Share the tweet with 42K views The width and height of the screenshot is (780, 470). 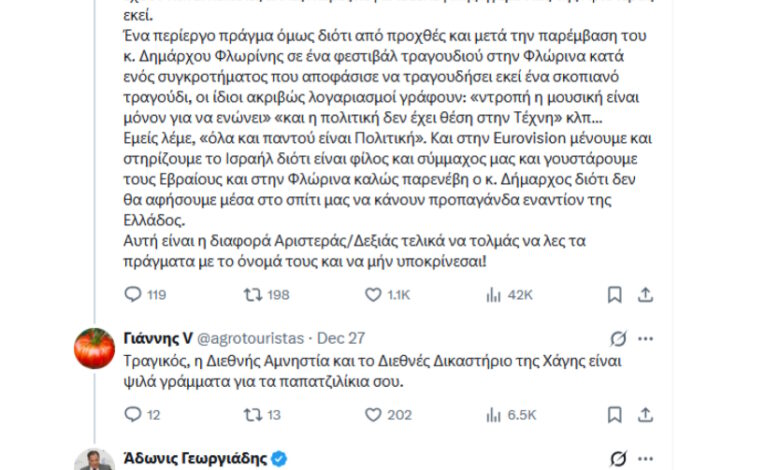pyautogui.click(x=646, y=294)
